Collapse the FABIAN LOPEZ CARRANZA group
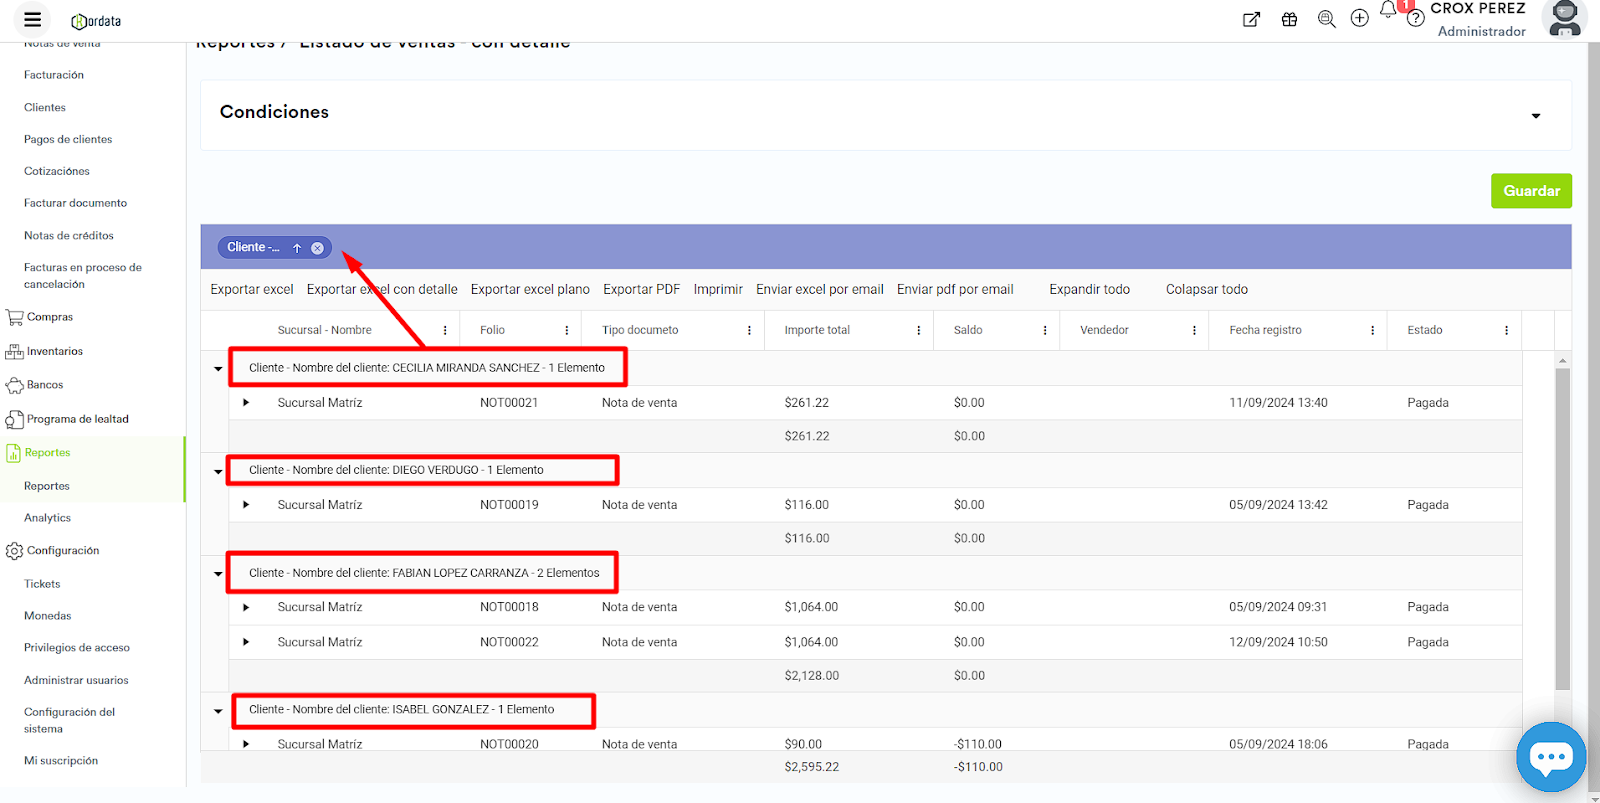This screenshot has width=1600, height=803. click(x=218, y=574)
